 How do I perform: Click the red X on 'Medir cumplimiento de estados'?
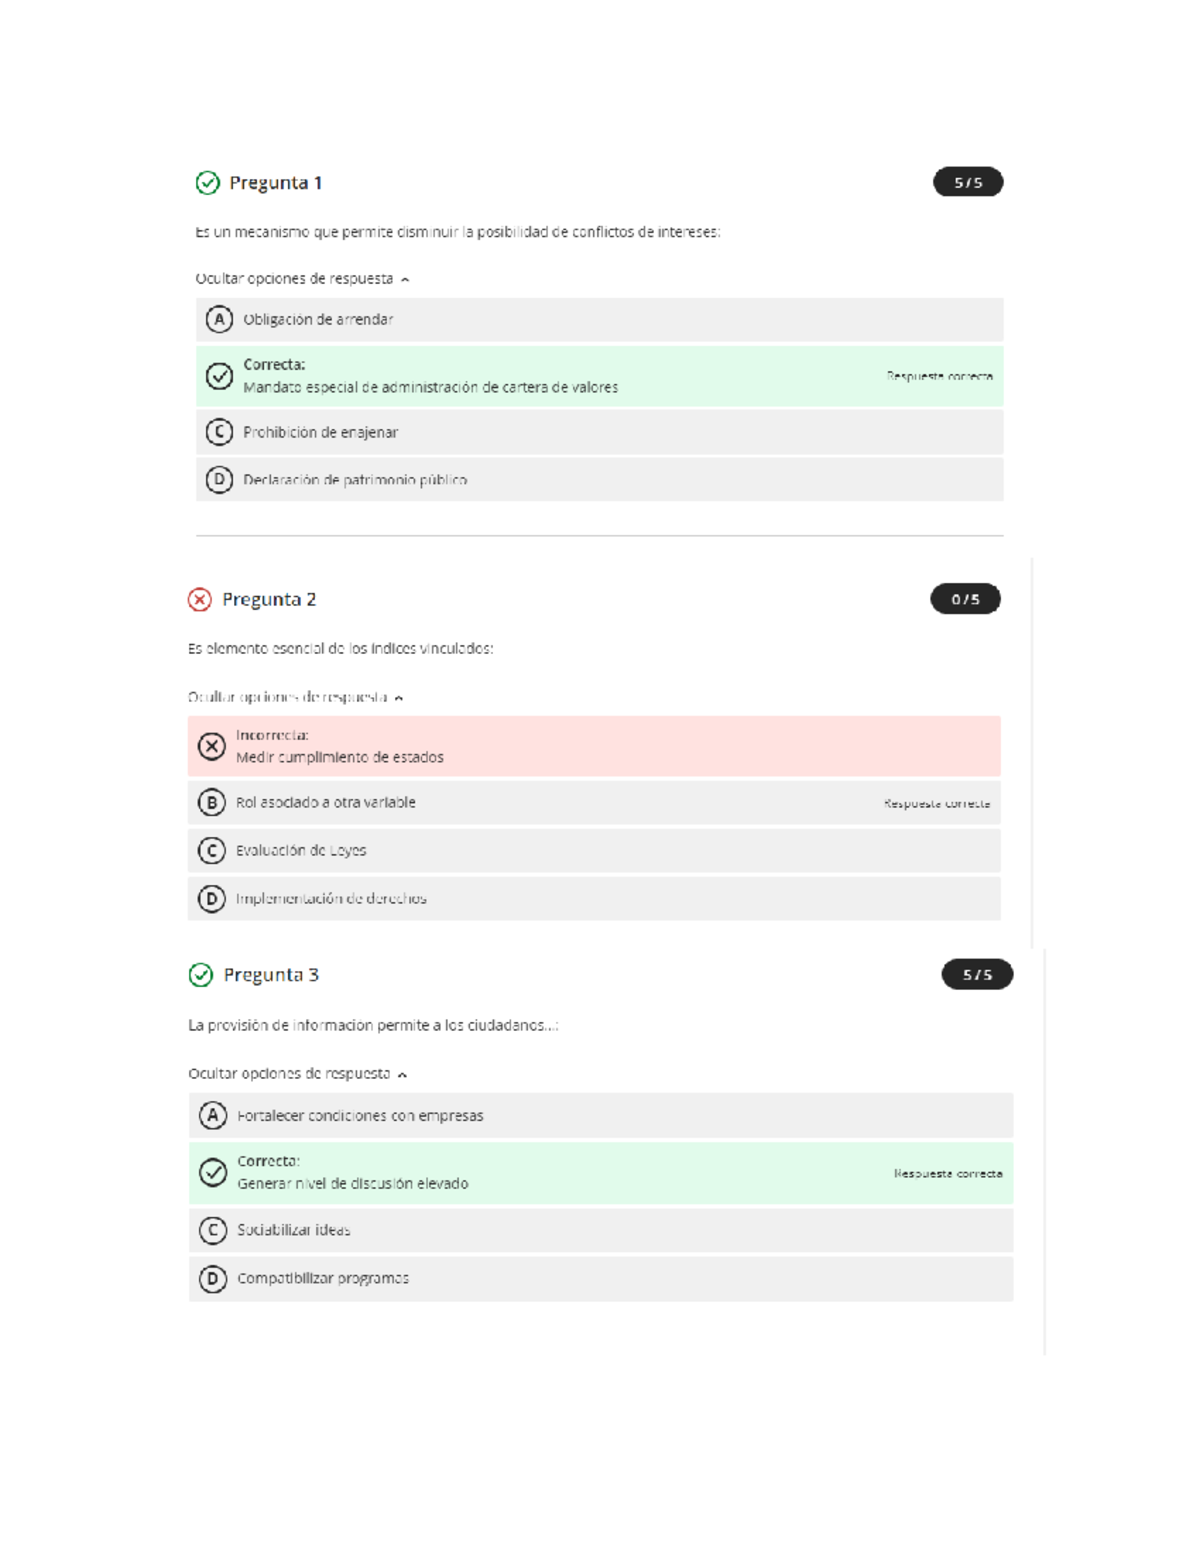pos(212,747)
